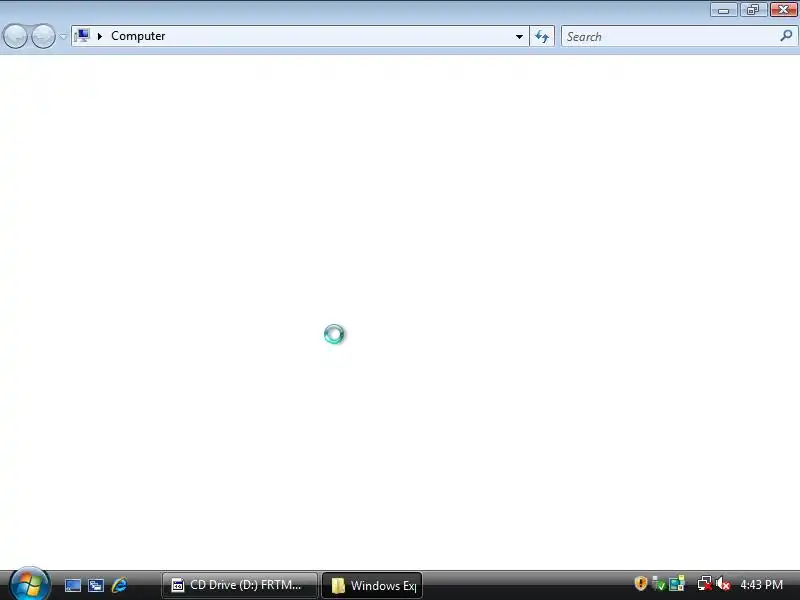Select the Computer breadcrumb in address bar
The width and height of the screenshot is (800, 600).
(x=138, y=36)
